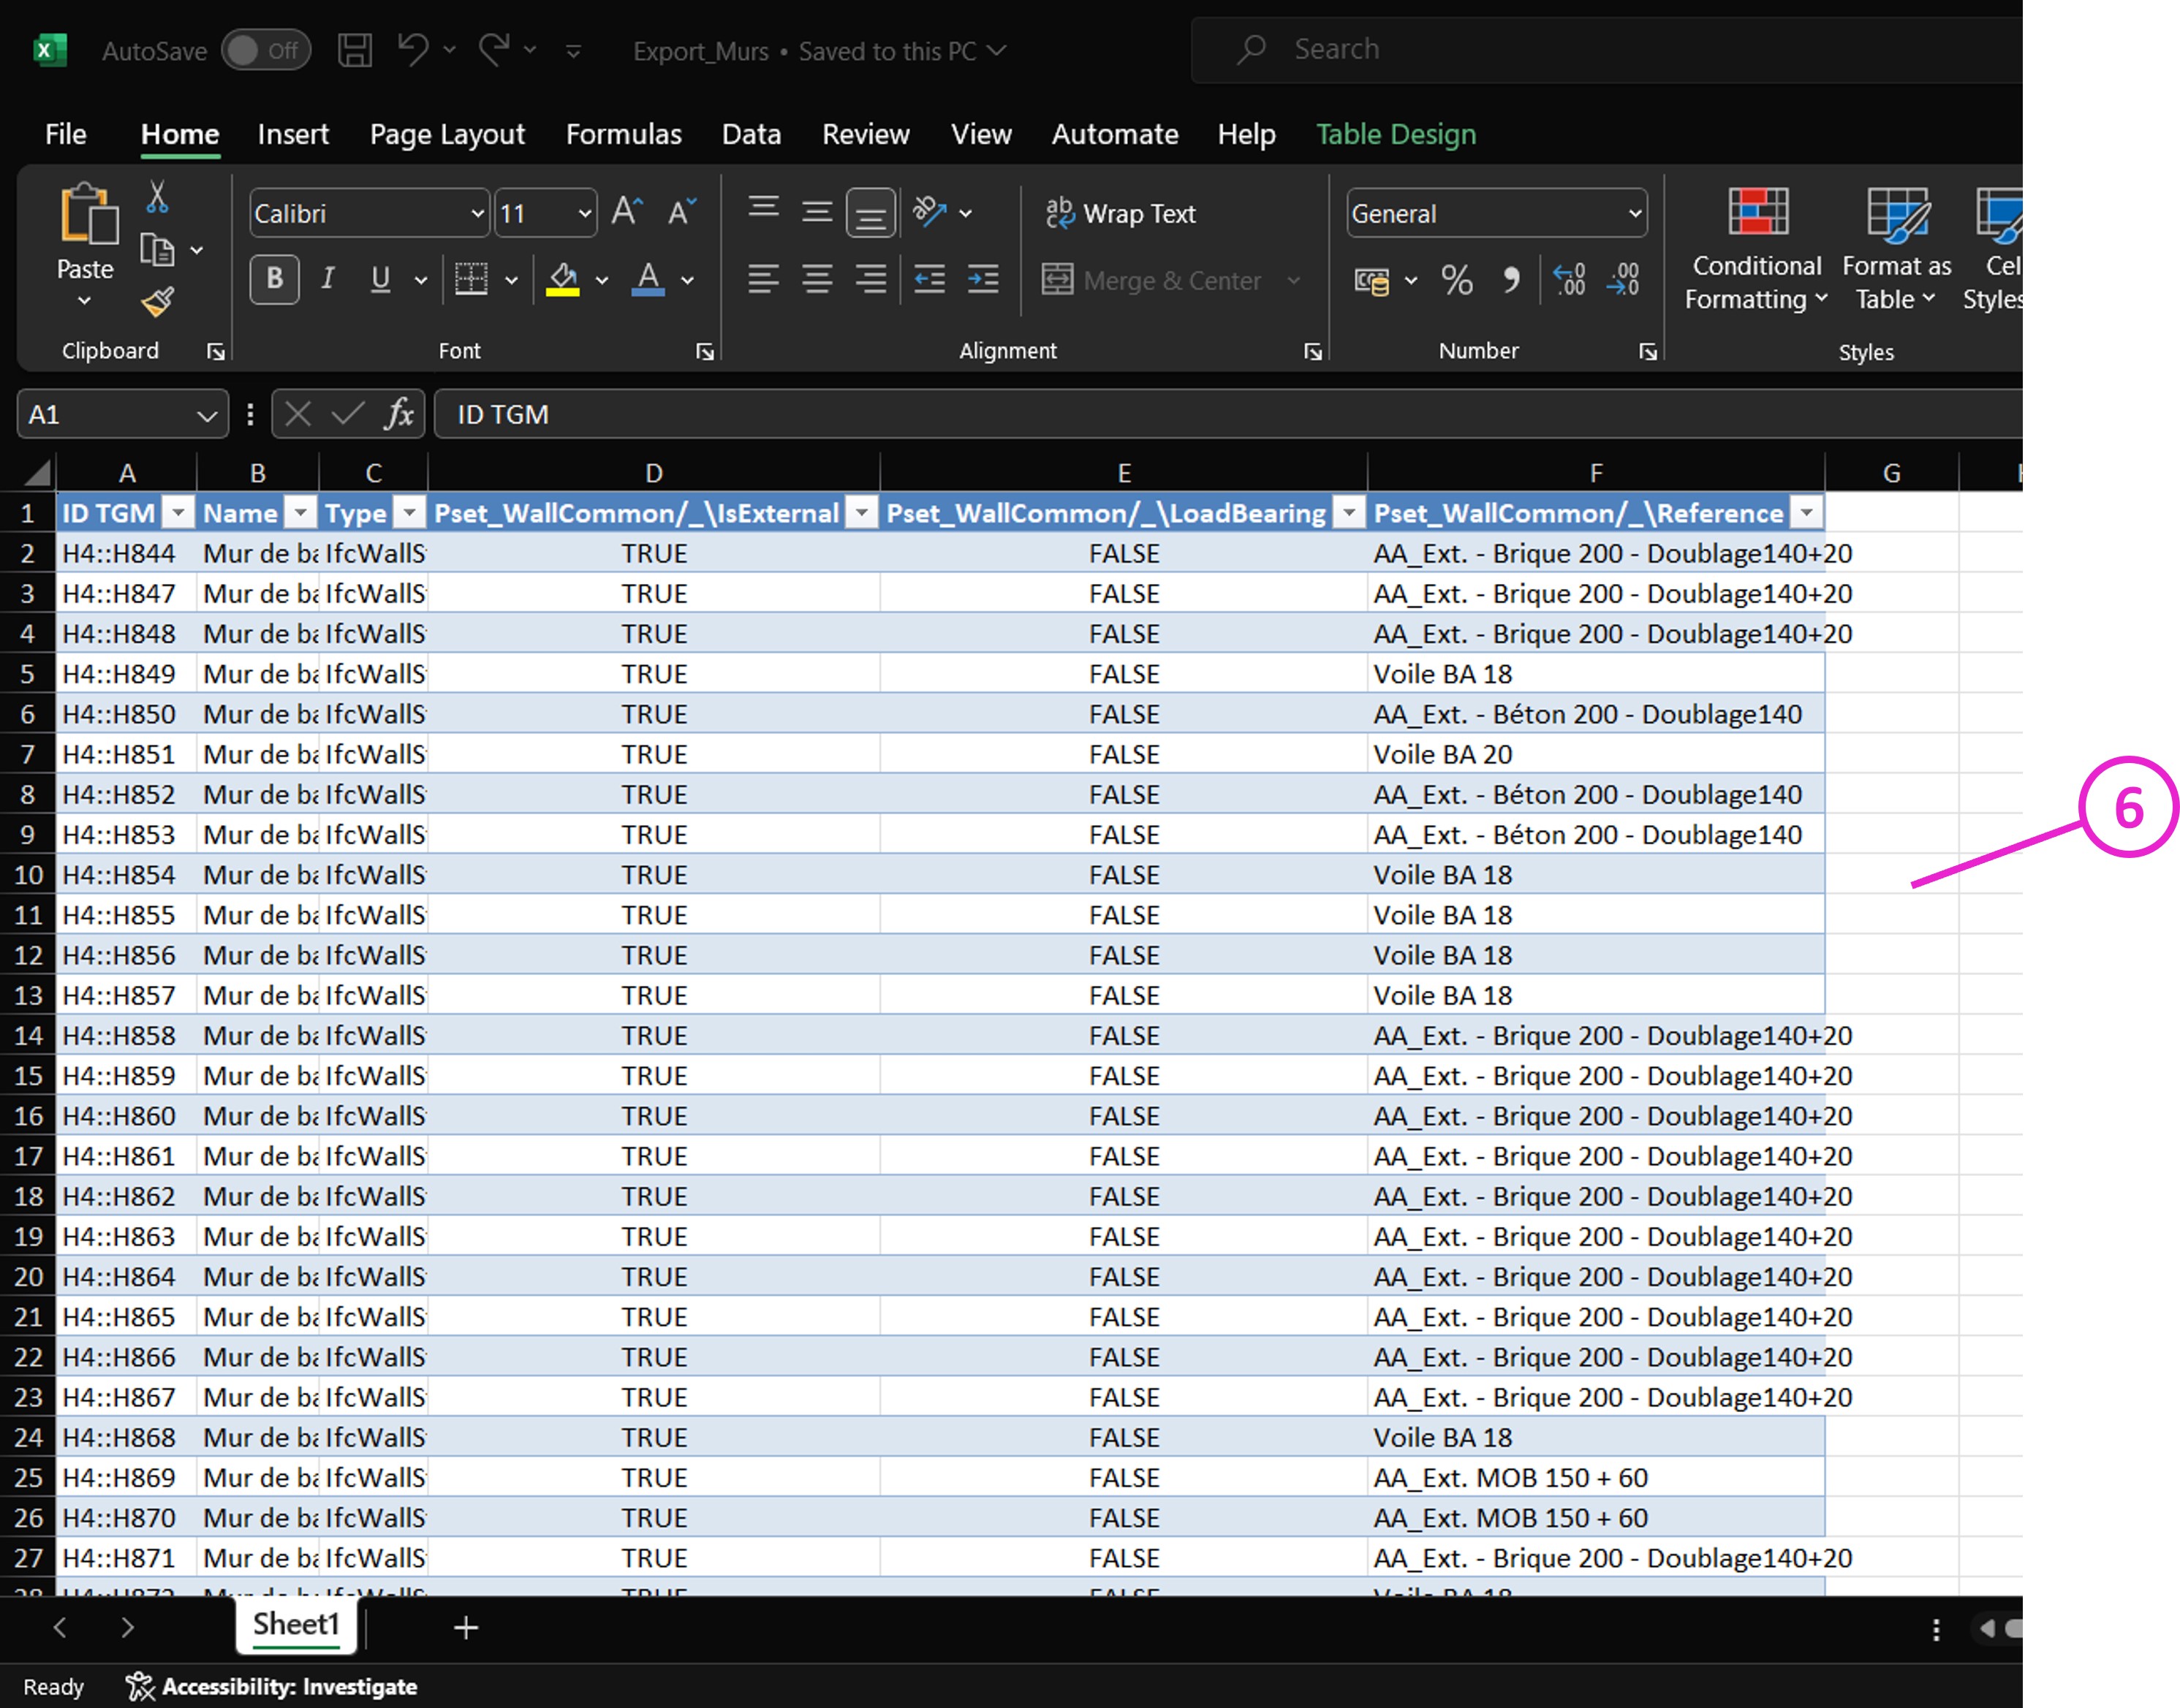Viewport: 2180px width, 1708px height.
Task: Click the Percent Style icon
Action: point(1456,280)
